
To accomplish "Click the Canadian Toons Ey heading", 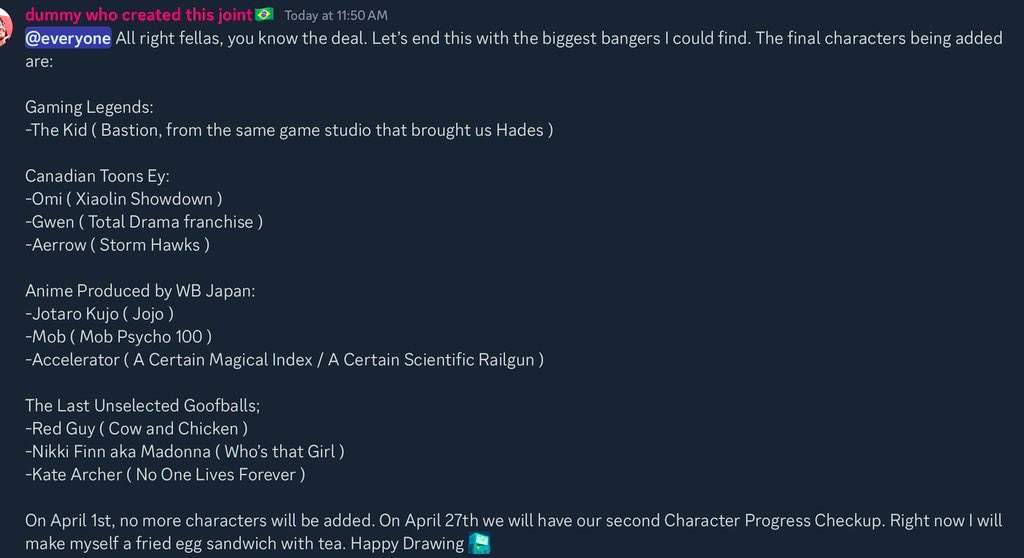I will pyautogui.click(x=97, y=176).
